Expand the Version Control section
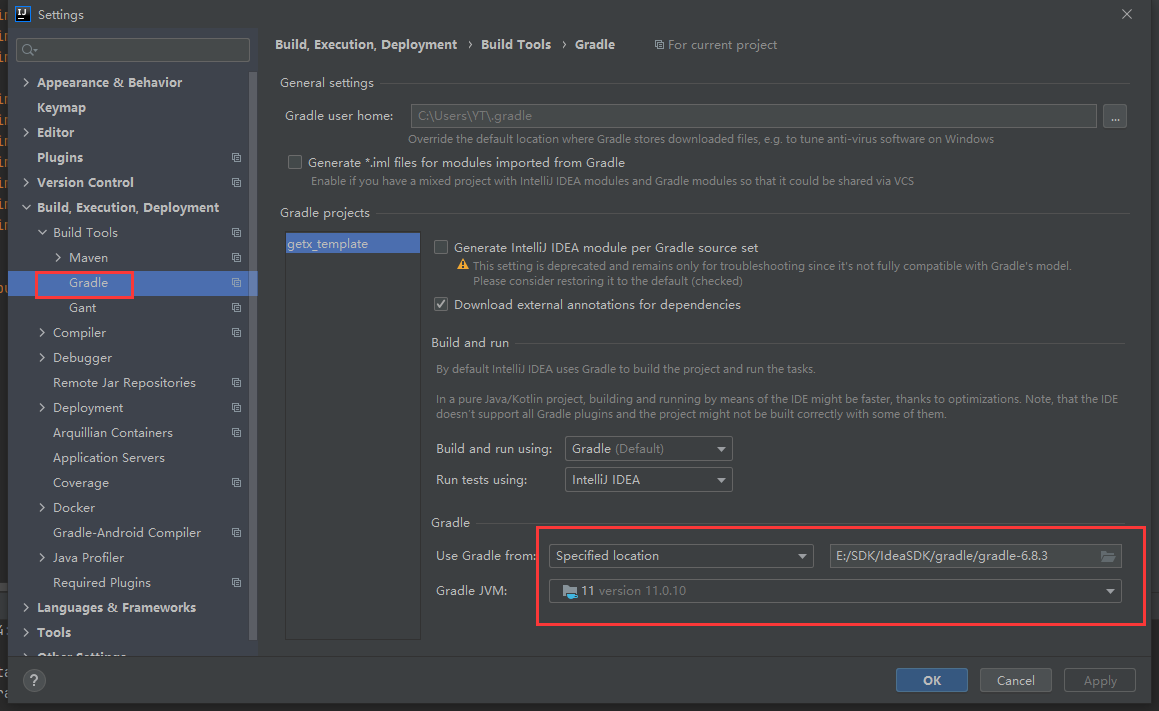Viewport: 1159px width, 711px height. [x=27, y=183]
